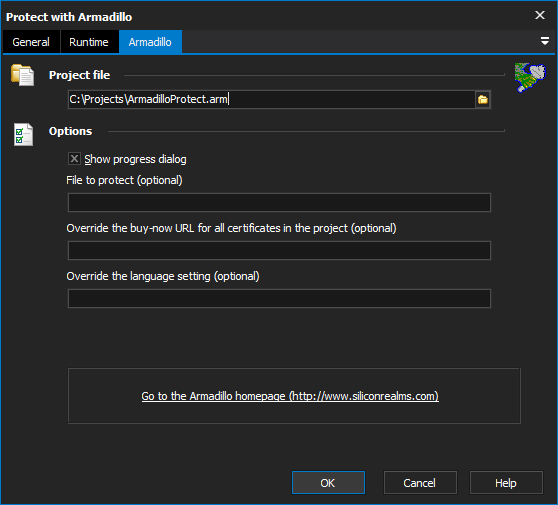Viewport: 558px width, 505px height.
Task: Click the language setting override field
Action: click(279, 299)
